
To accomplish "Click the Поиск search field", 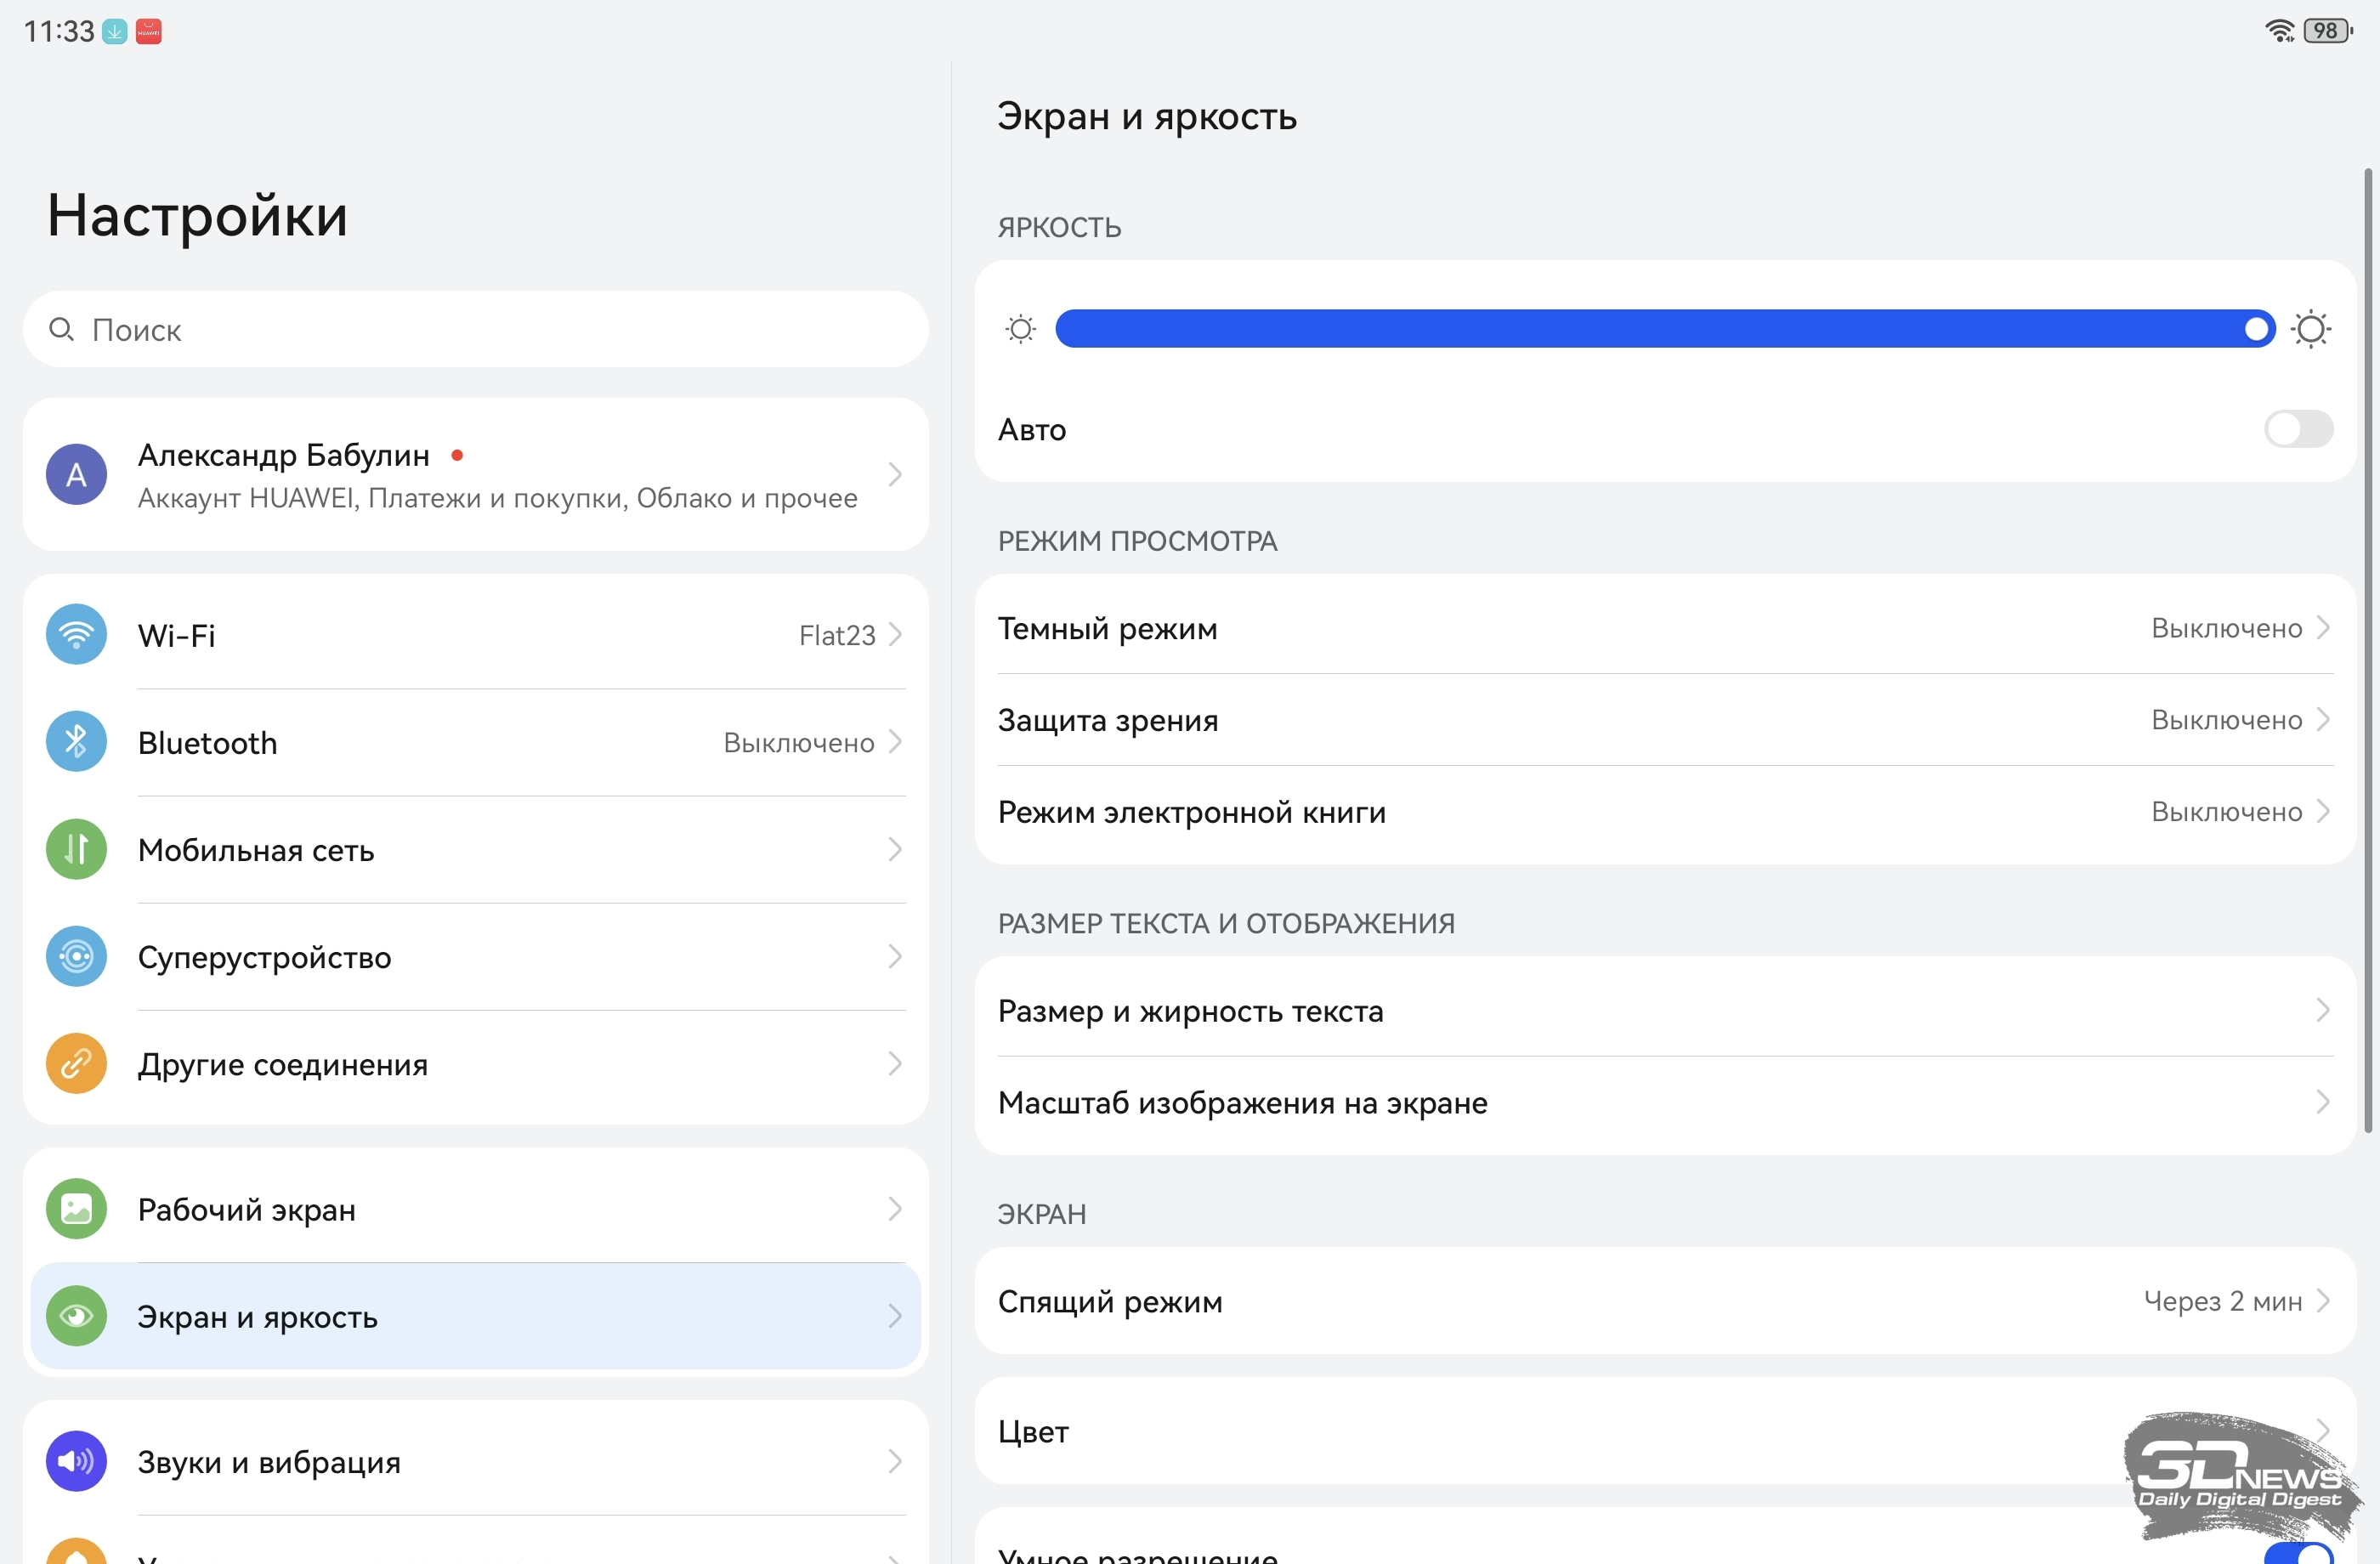I will coord(475,329).
